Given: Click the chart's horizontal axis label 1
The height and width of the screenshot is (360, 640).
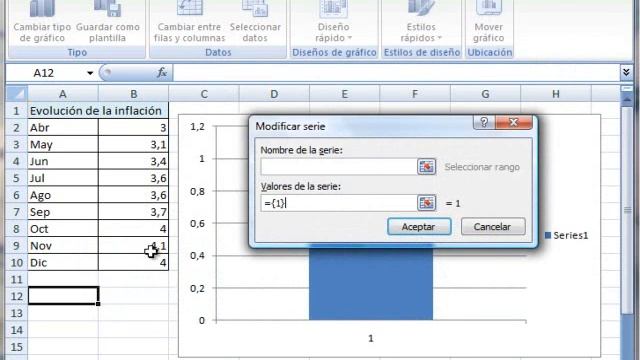Looking at the screenshot, I should (371, 338).
